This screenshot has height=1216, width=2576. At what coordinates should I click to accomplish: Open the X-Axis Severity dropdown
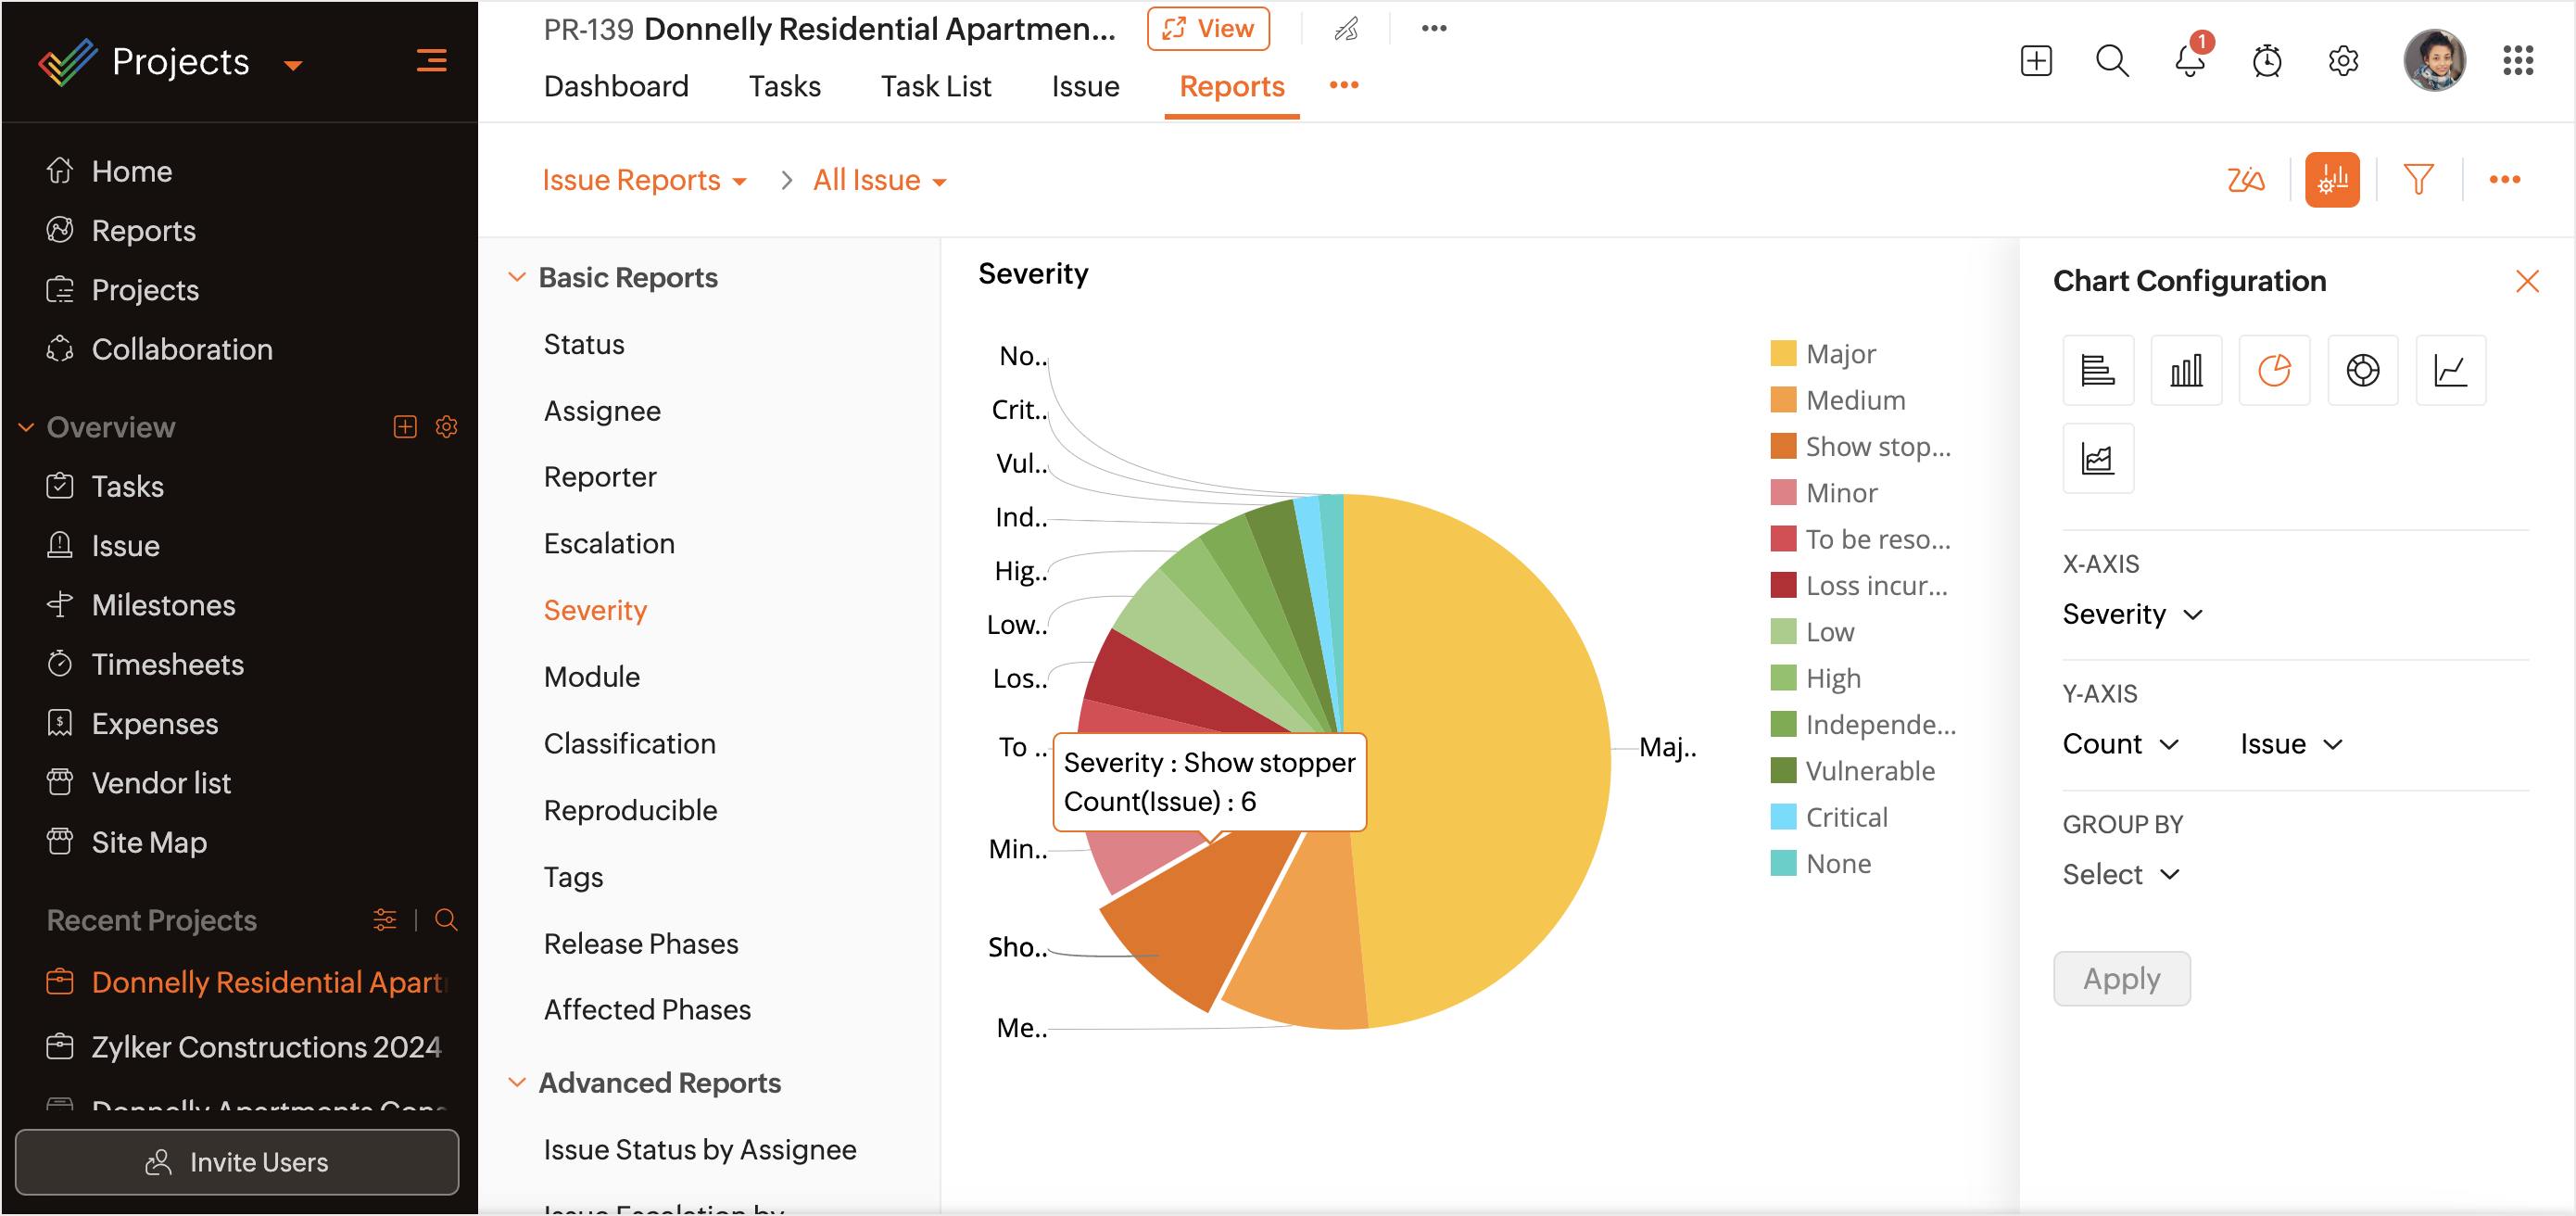pos(2131,614)
